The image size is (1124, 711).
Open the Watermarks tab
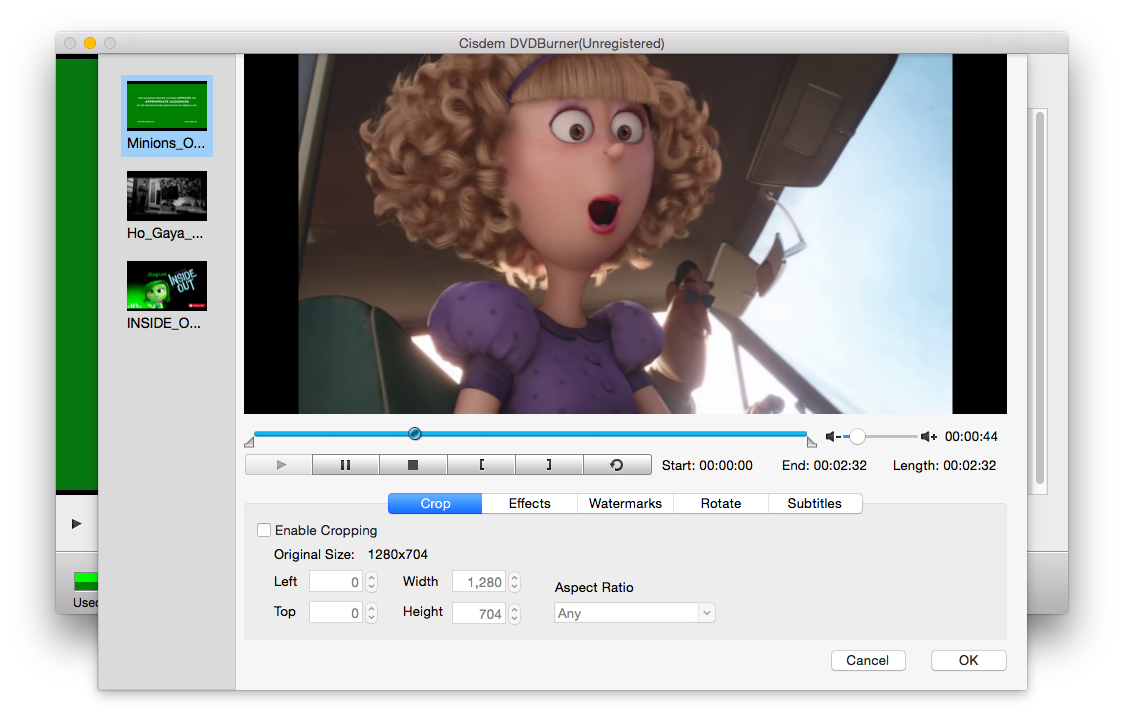point(625,504)
